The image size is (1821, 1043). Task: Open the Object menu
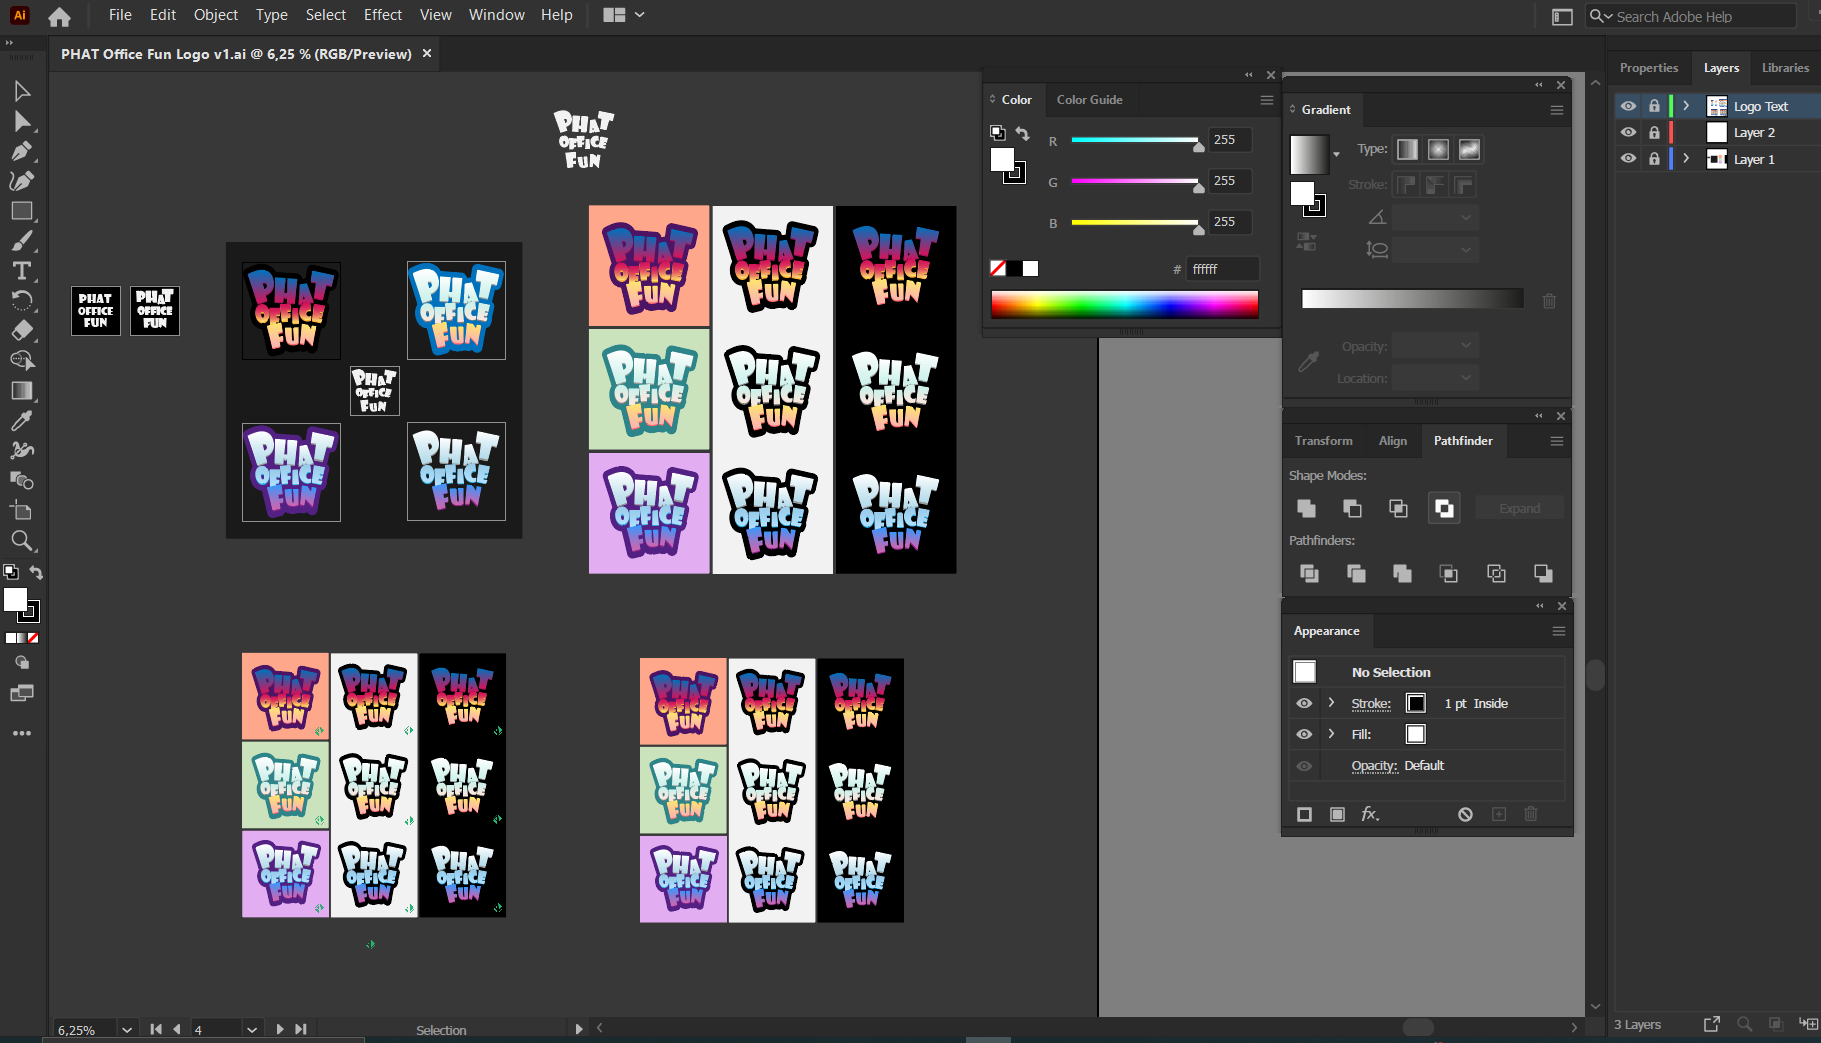tap(216, 15)
